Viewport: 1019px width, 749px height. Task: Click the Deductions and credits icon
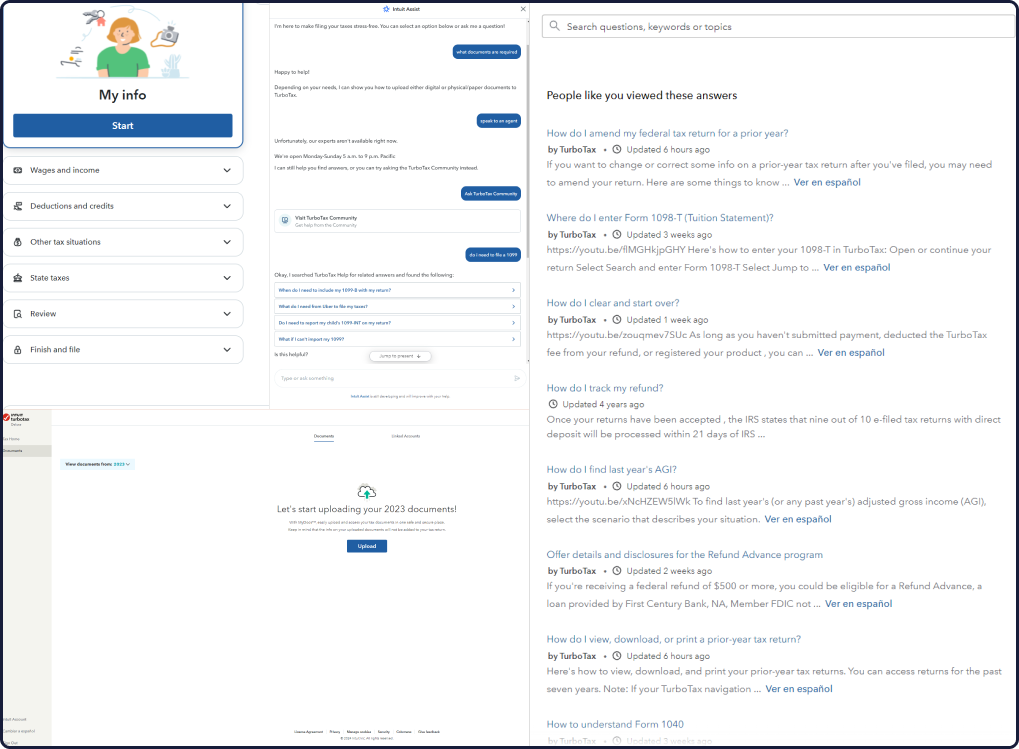tap(18, 206)
